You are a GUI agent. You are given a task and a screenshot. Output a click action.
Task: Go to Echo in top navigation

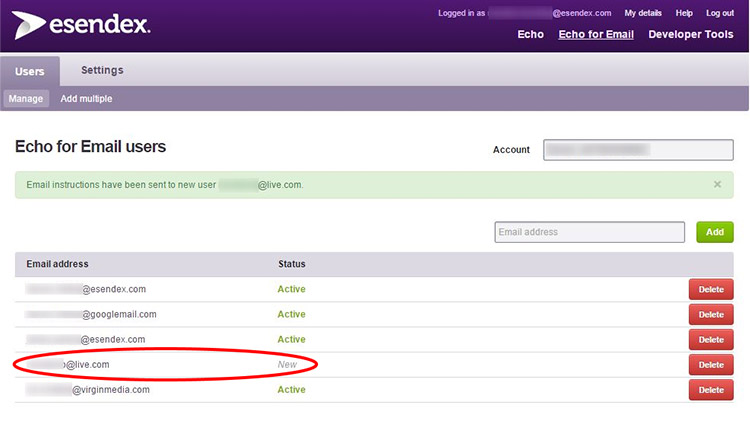coord(530,35)
